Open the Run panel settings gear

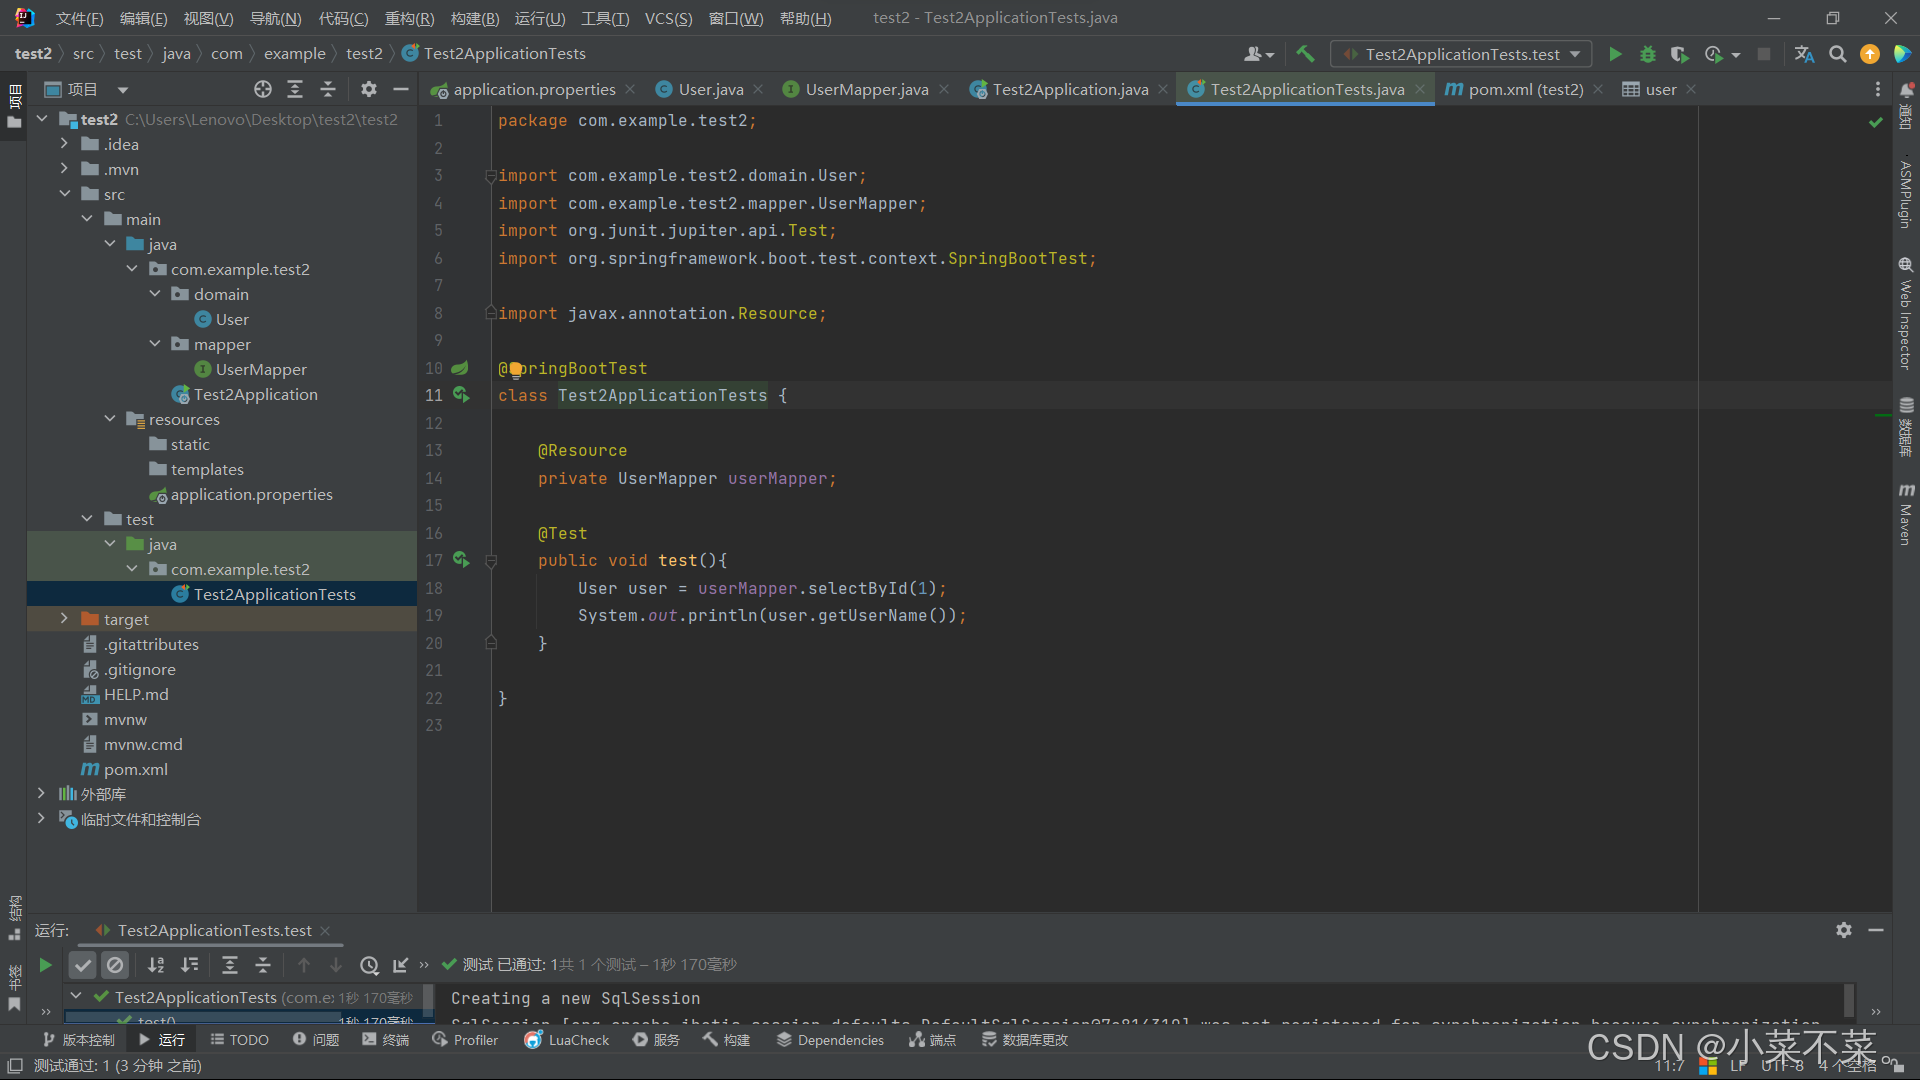tap(1843, 930)
